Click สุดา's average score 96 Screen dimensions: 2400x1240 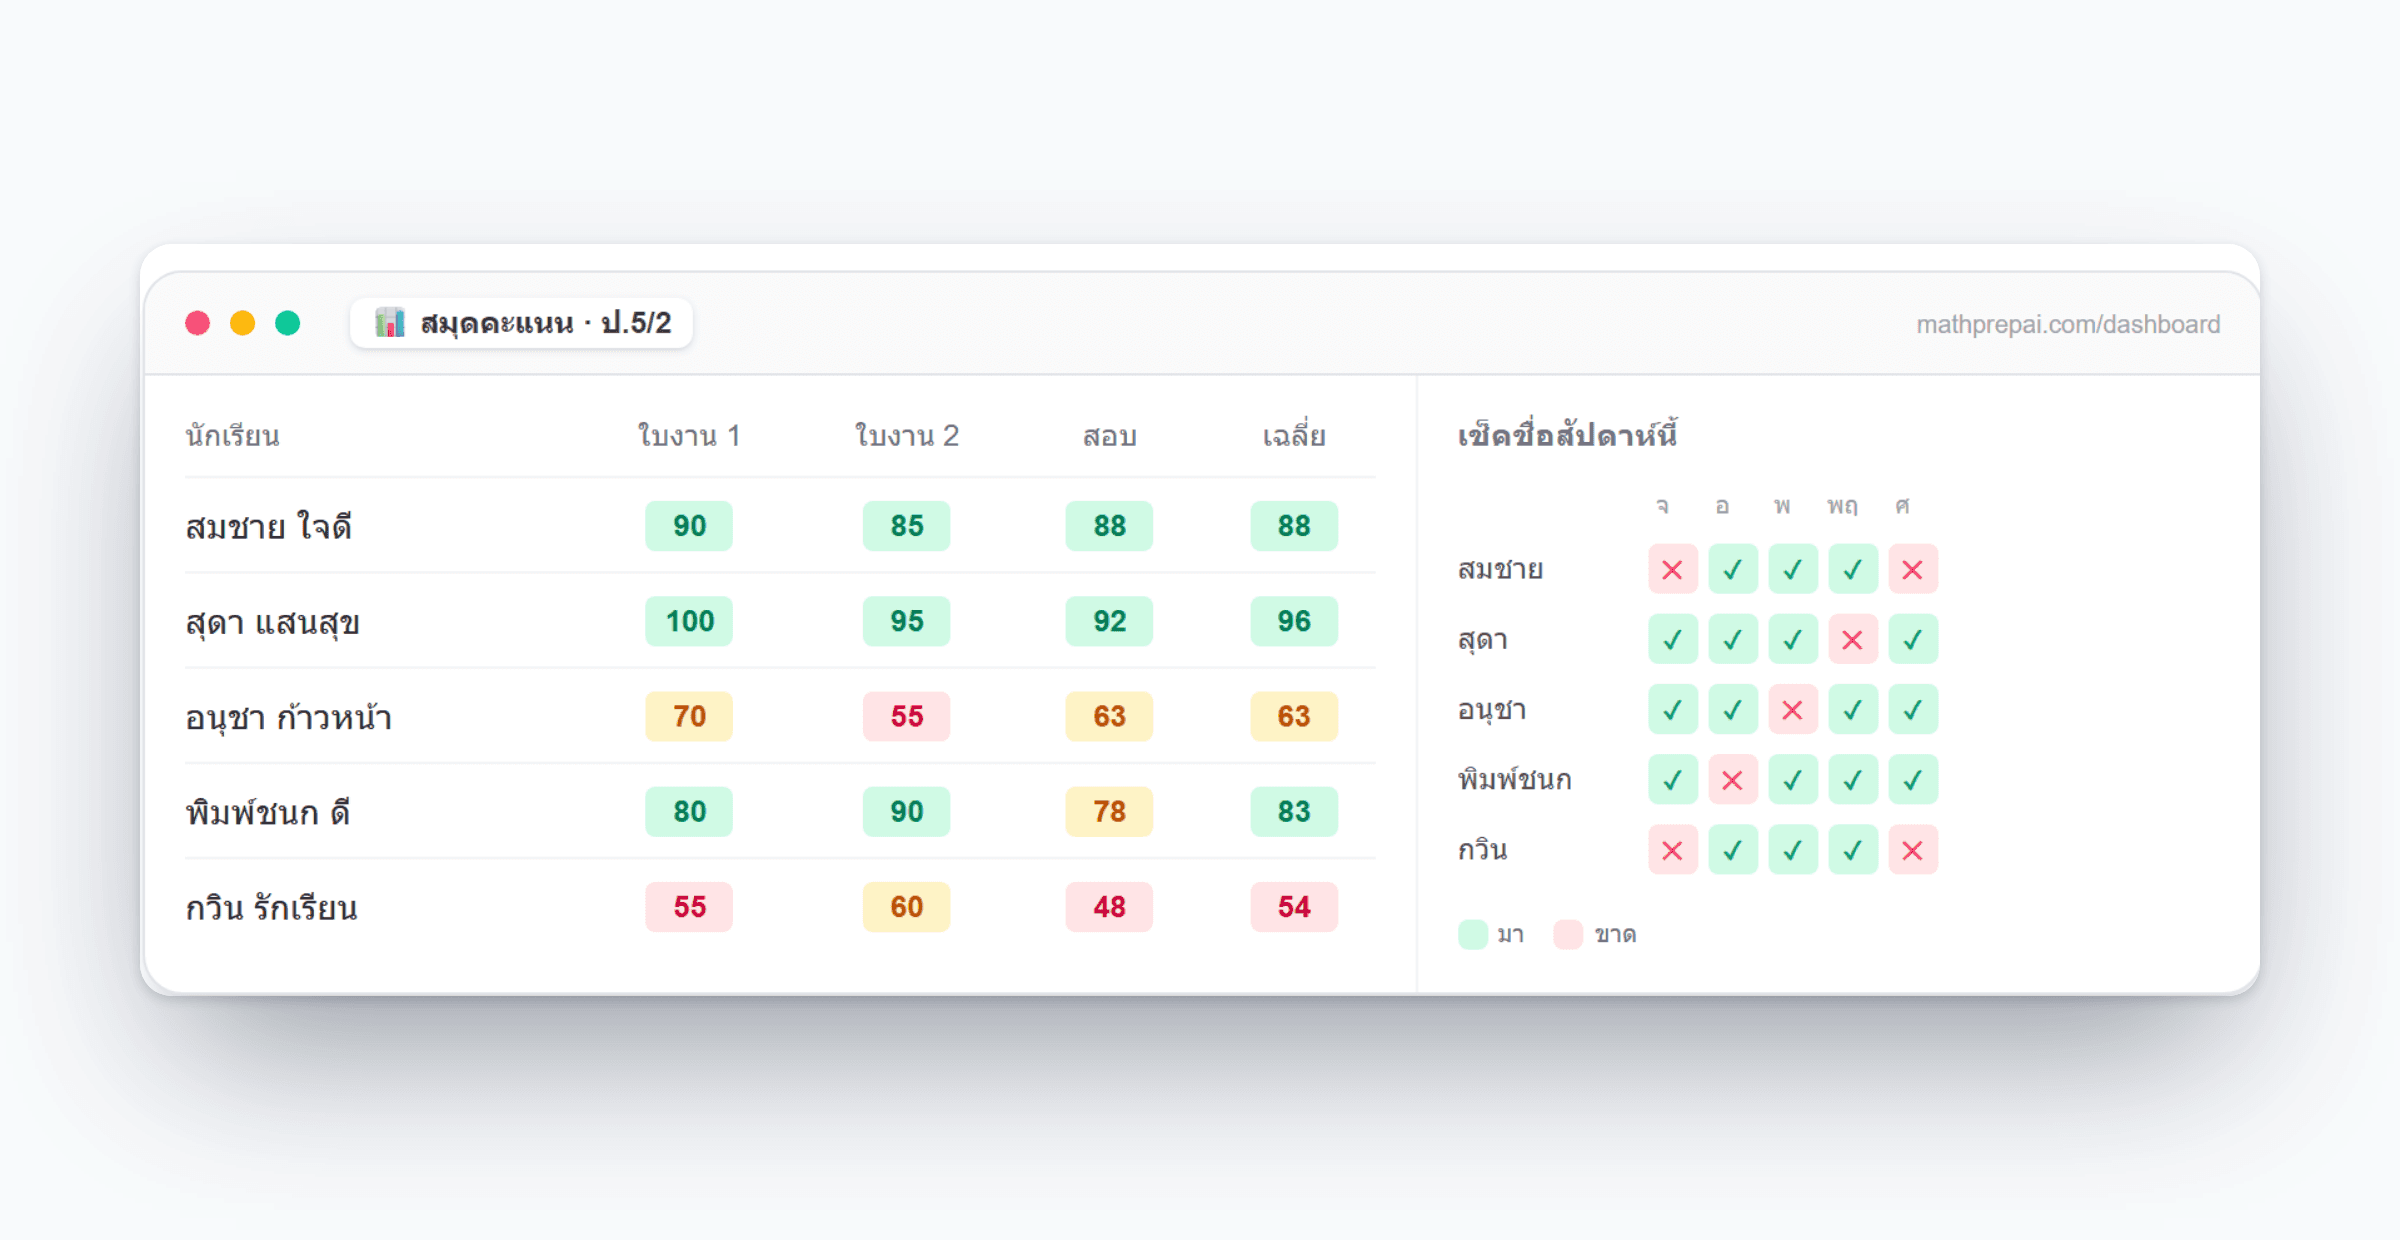(1294, 621)
